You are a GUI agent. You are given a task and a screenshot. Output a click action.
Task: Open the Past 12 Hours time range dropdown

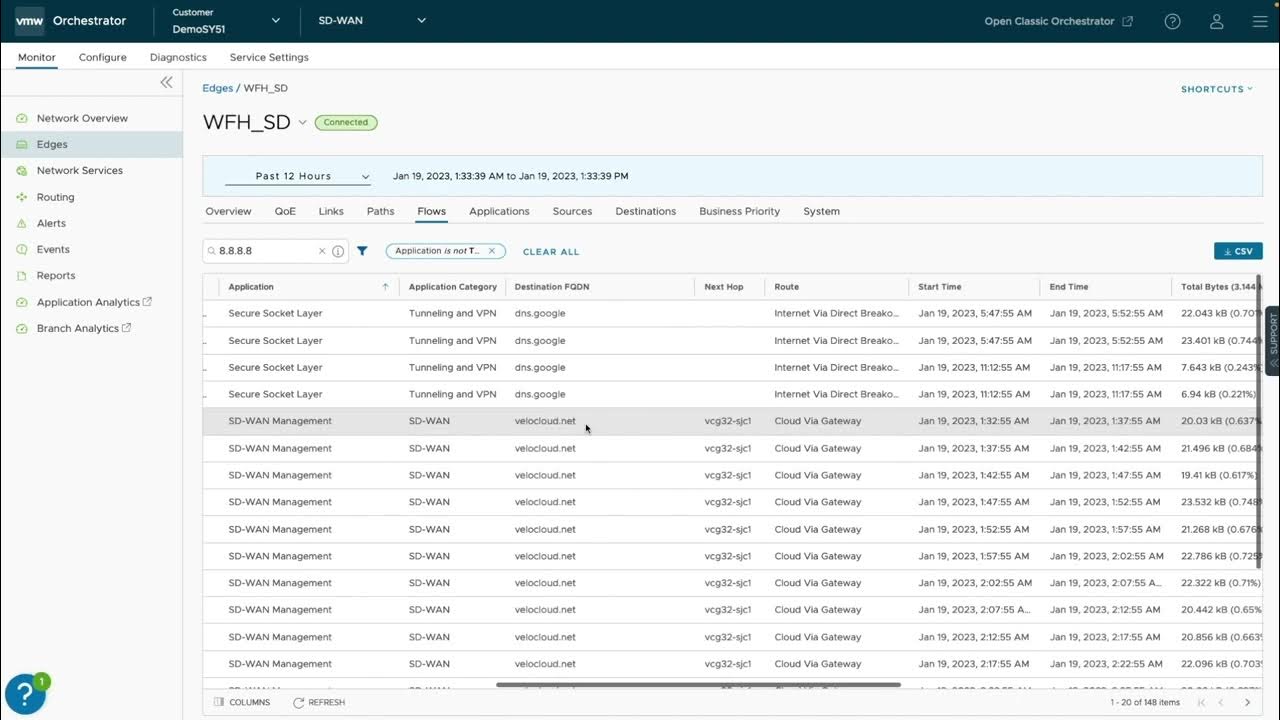tap(298, 176)
